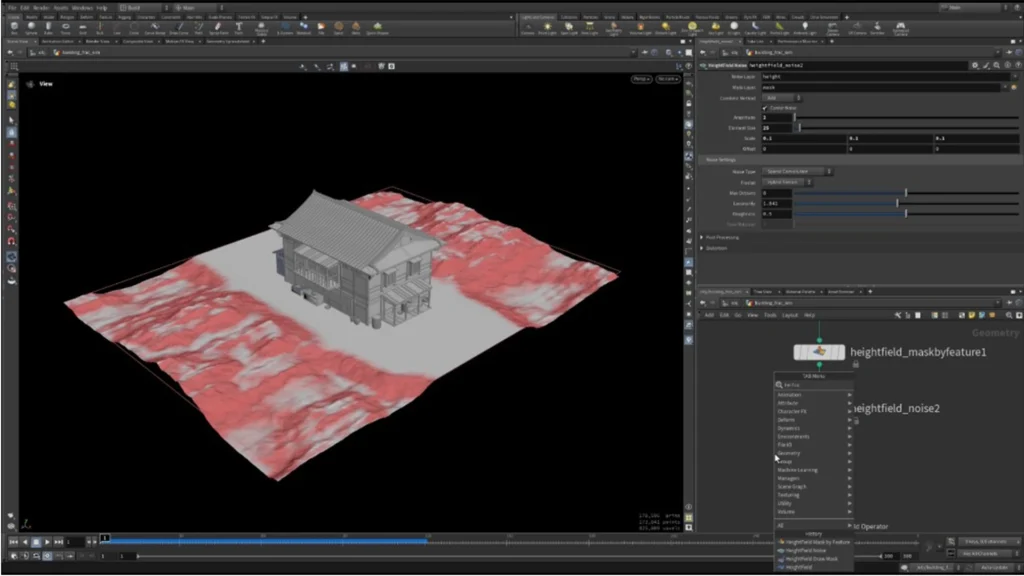Open the Build desktop dropdown

click(x=143, y=8)
